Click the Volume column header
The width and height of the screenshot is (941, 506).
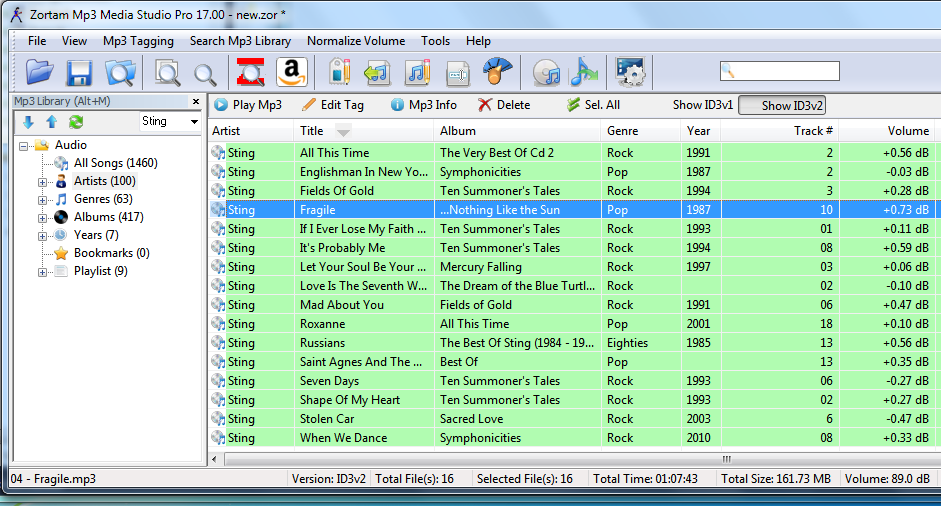click(x=889, y=131)
